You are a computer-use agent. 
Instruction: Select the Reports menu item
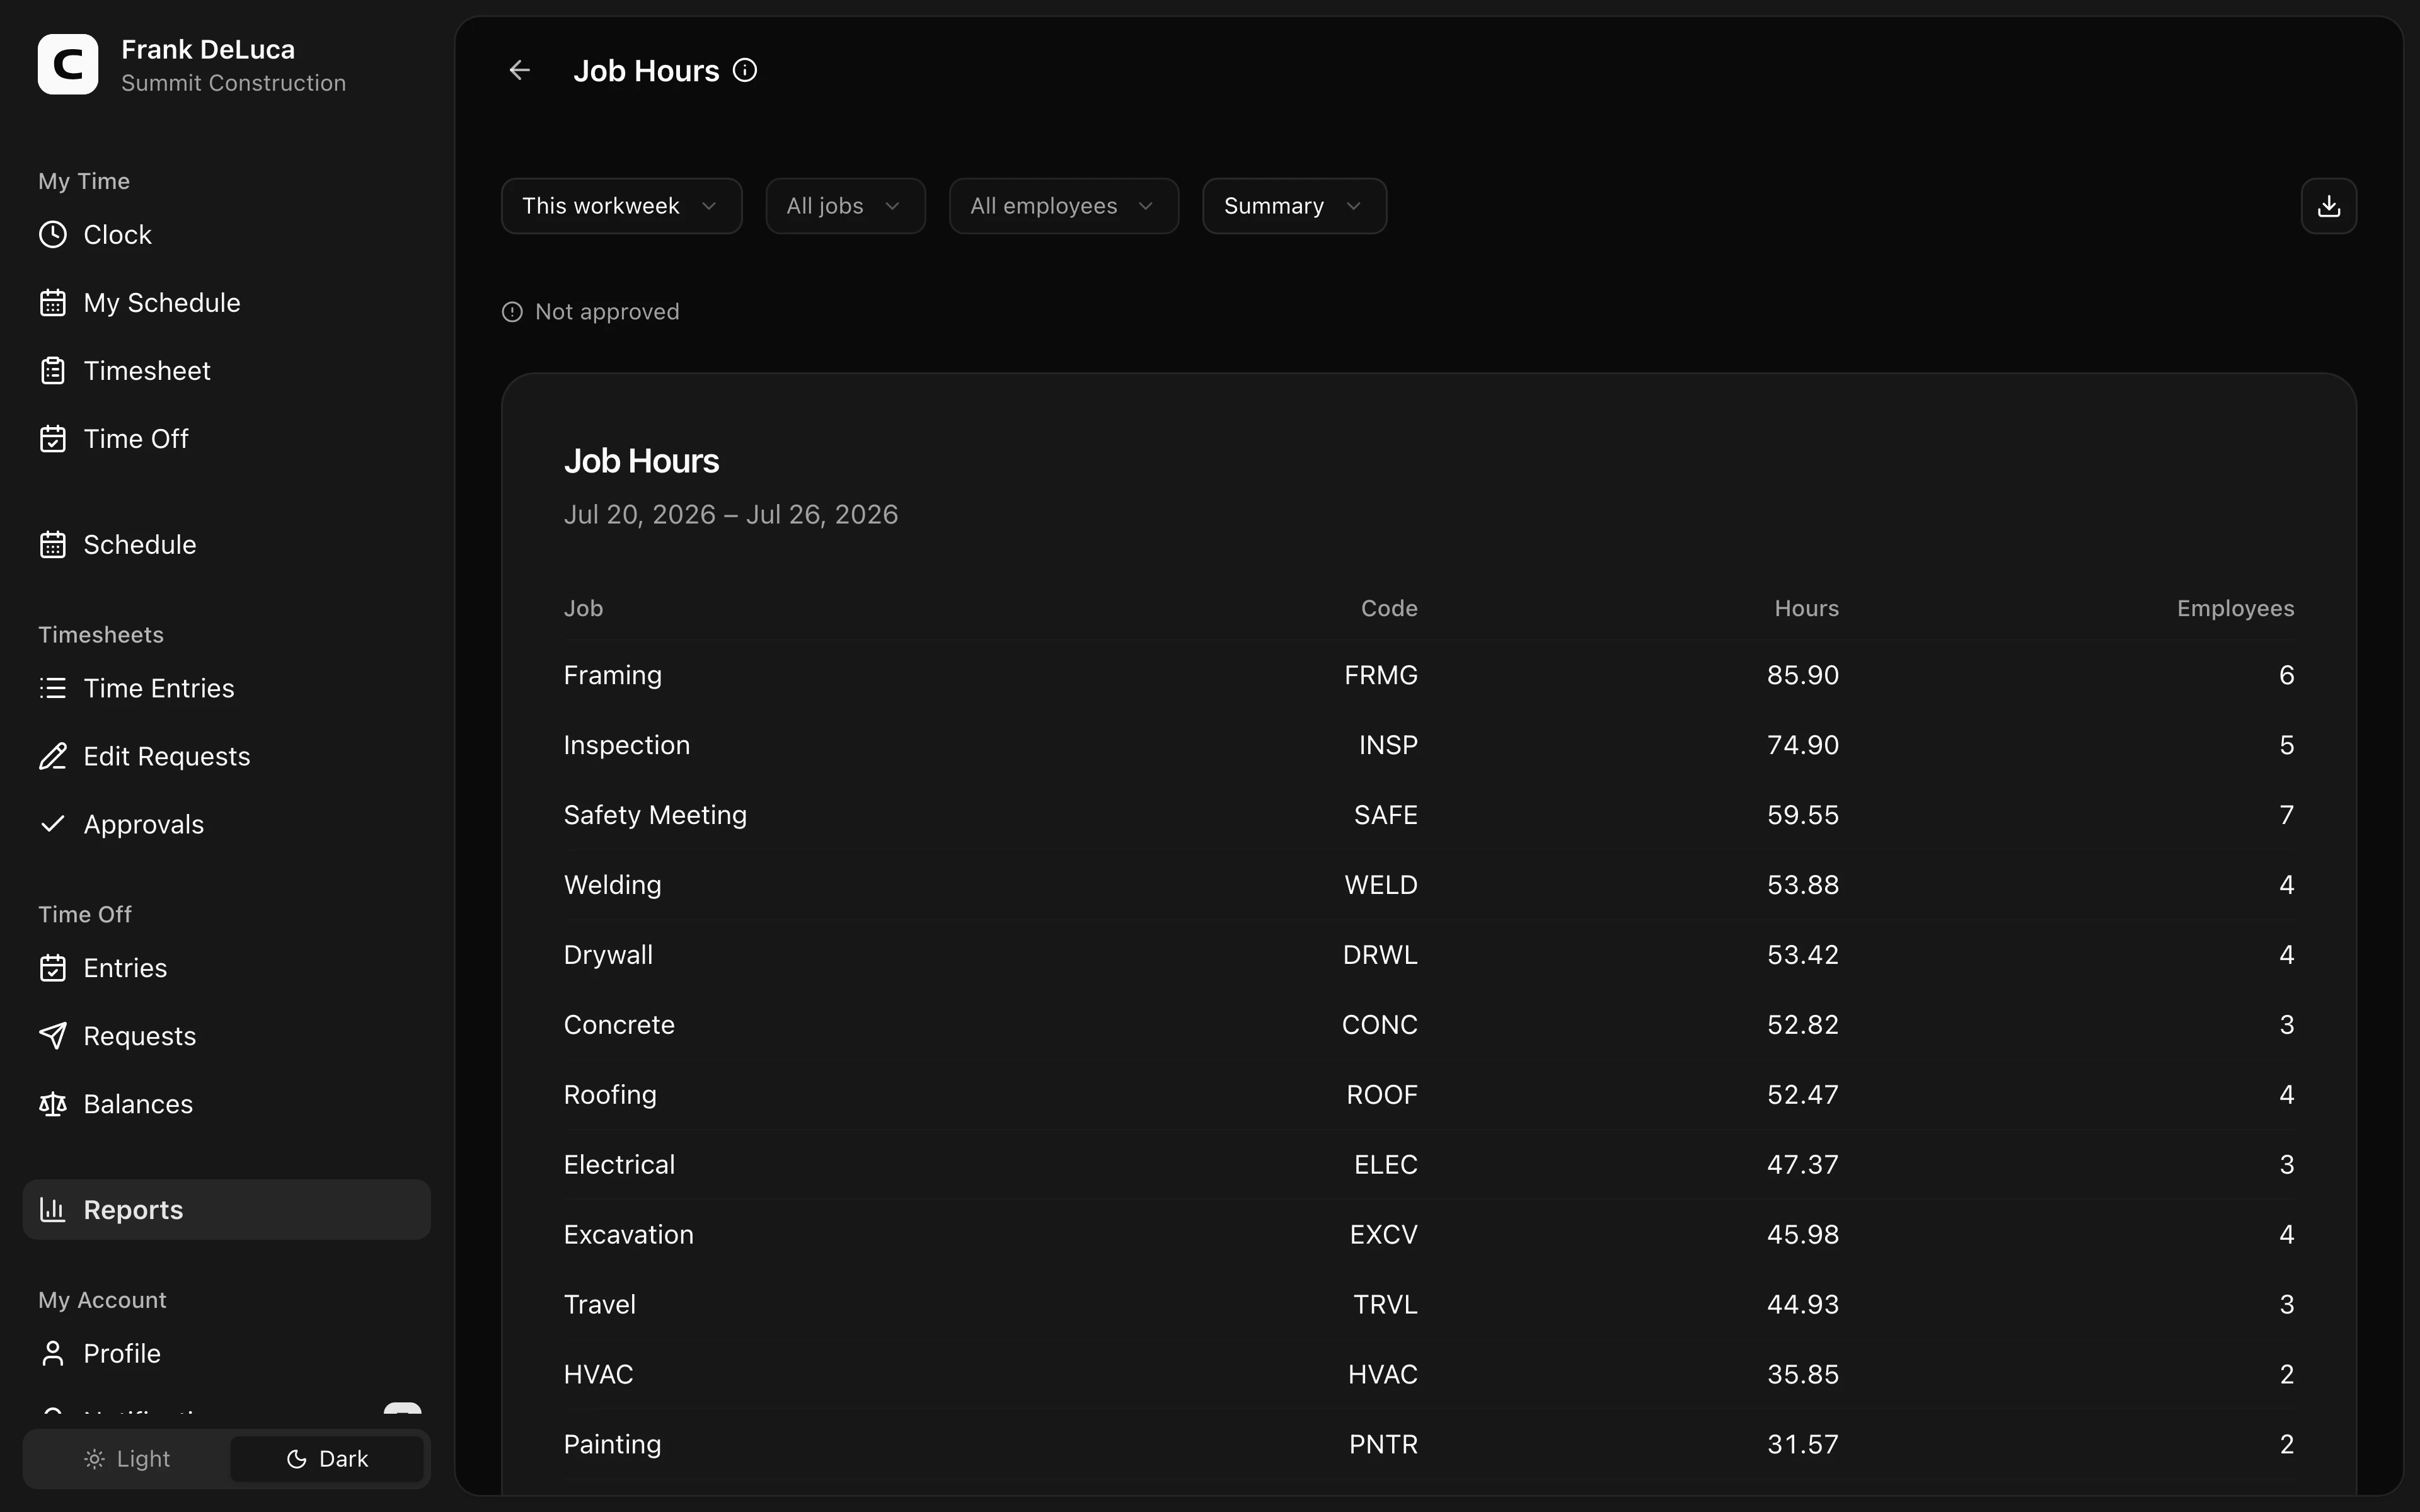(226, 1210)
